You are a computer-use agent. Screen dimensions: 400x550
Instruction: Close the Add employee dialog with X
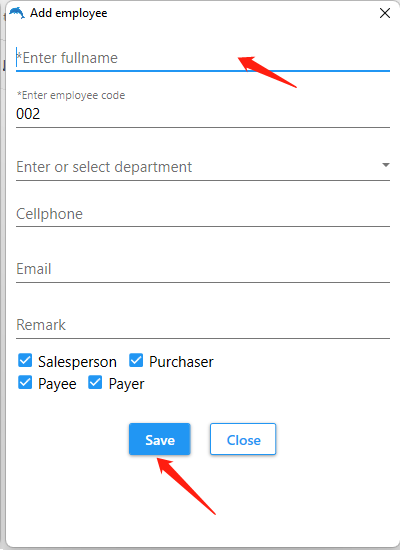pyautogui.click(x=385, y=13)
